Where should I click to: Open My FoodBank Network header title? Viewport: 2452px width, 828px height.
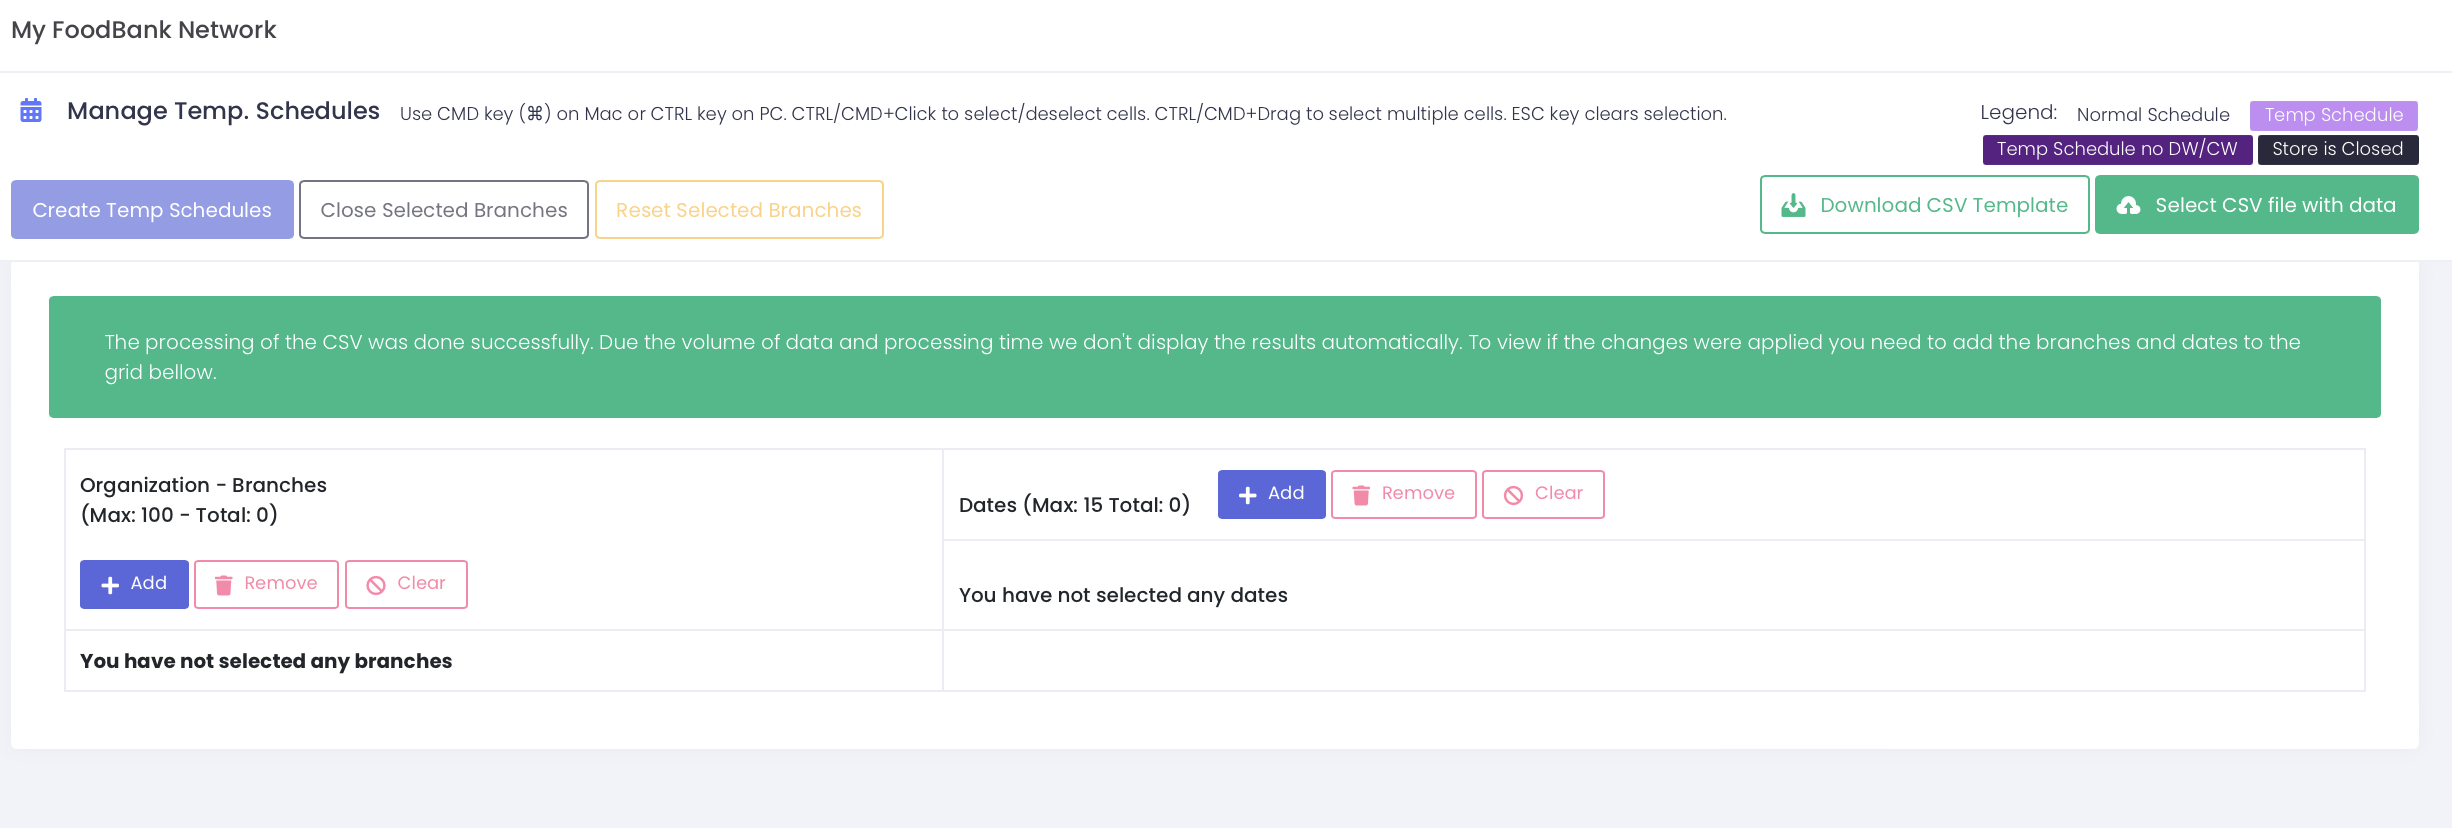[x=144, y=30]
